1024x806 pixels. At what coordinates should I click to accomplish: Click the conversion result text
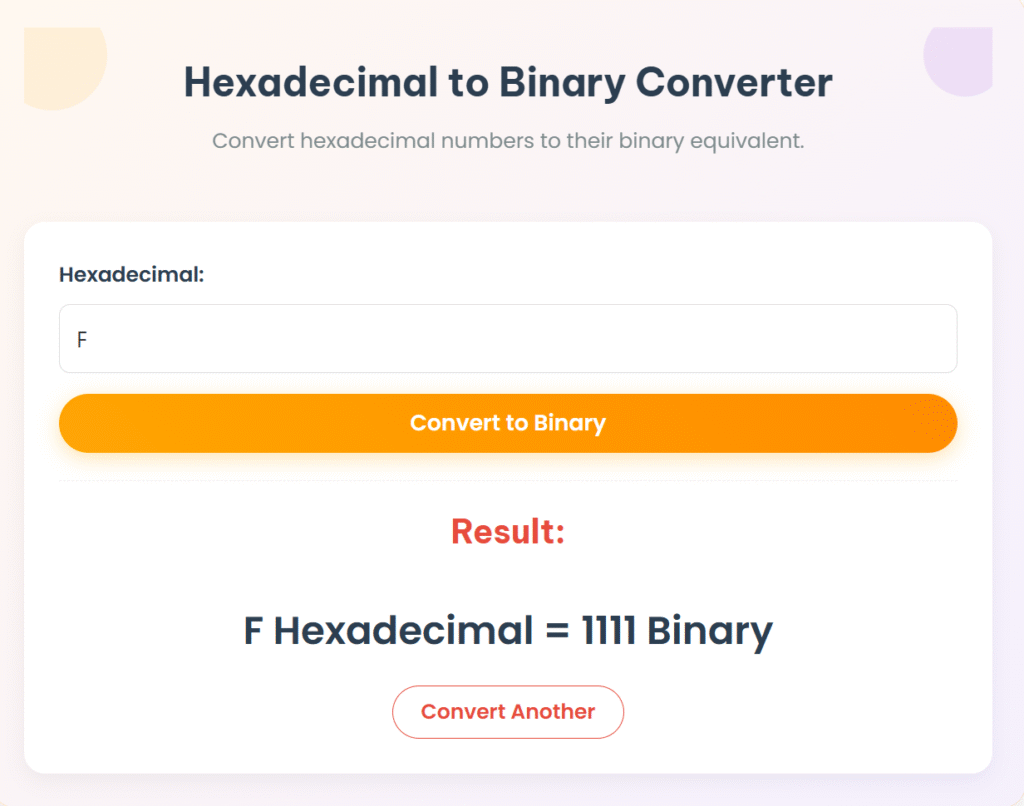(508, 631)
